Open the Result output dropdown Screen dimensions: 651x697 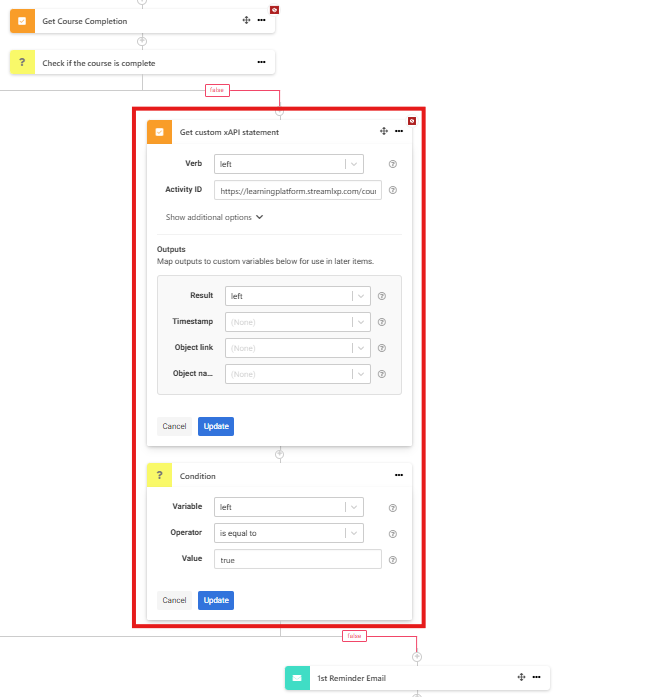pos(298,296)
